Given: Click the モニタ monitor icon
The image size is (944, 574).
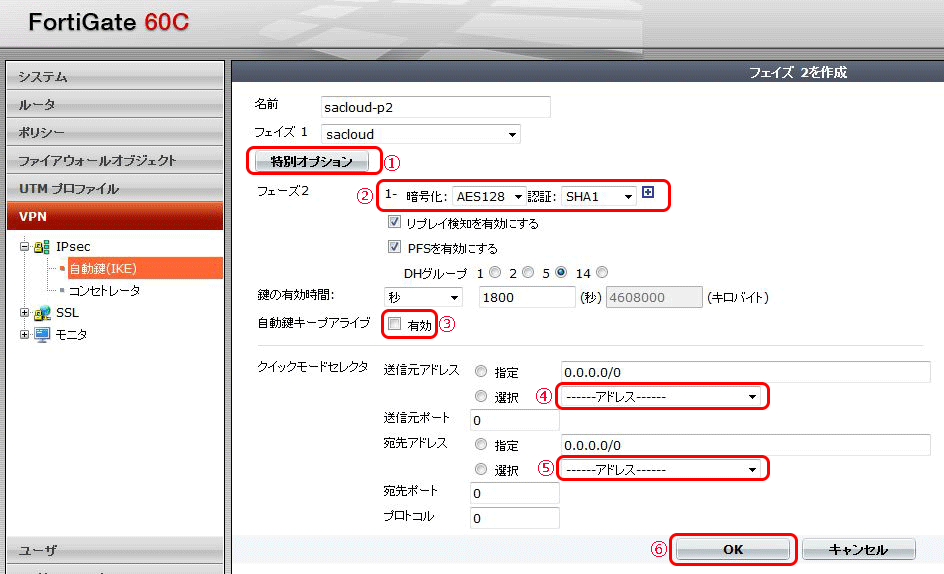Looking at the screenshot, I should 42,335.
